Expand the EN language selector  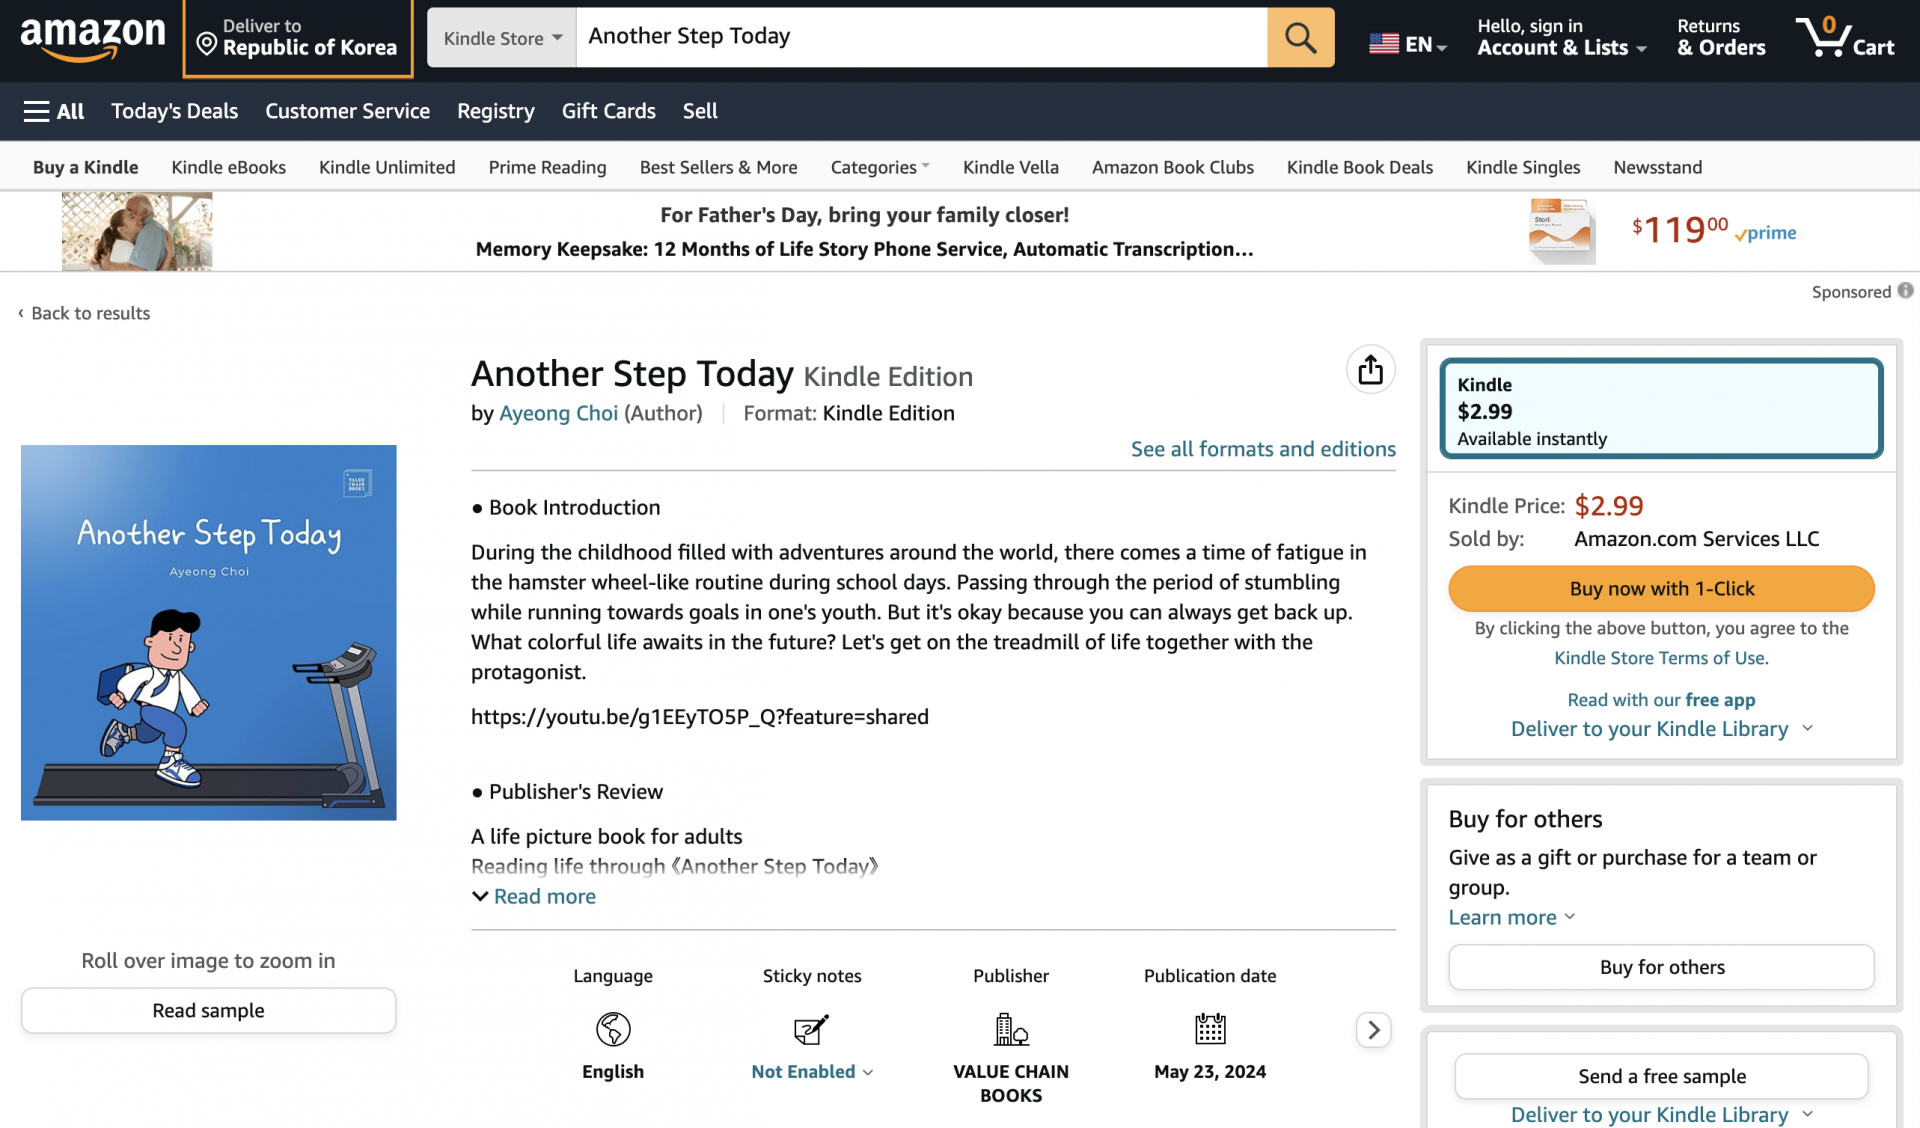[x=1408, y=44]
